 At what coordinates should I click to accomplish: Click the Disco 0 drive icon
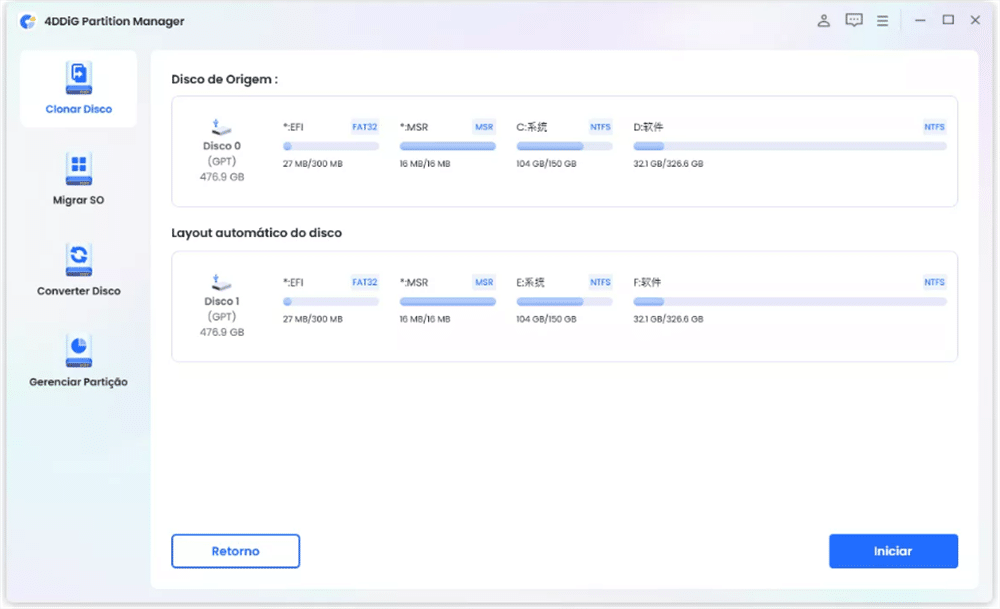tap(222, 127)
